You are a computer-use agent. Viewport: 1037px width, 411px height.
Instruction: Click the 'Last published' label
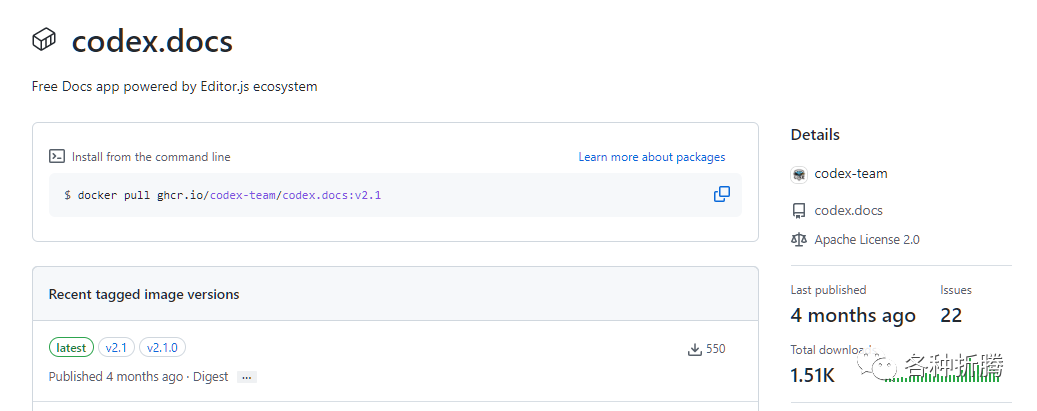point(828,290)
